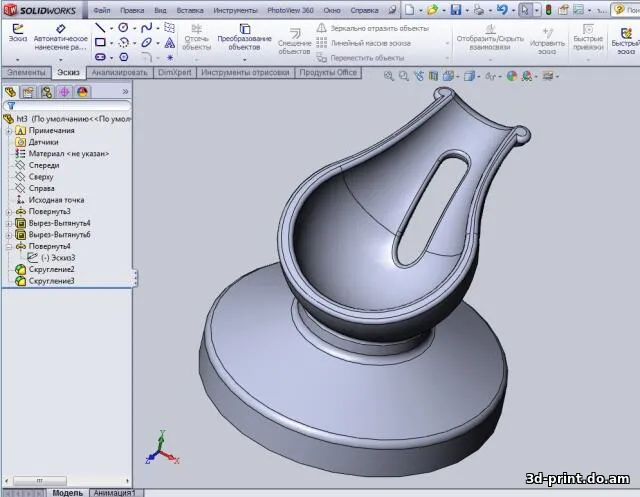Switch to the DimXpert tab
Image resolution: width=640 pixels, height=497 pixels.
point(175,73)
